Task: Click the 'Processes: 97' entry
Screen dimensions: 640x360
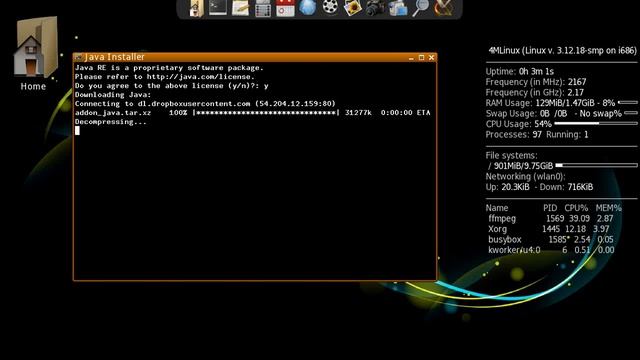Action: coord(513,135)
